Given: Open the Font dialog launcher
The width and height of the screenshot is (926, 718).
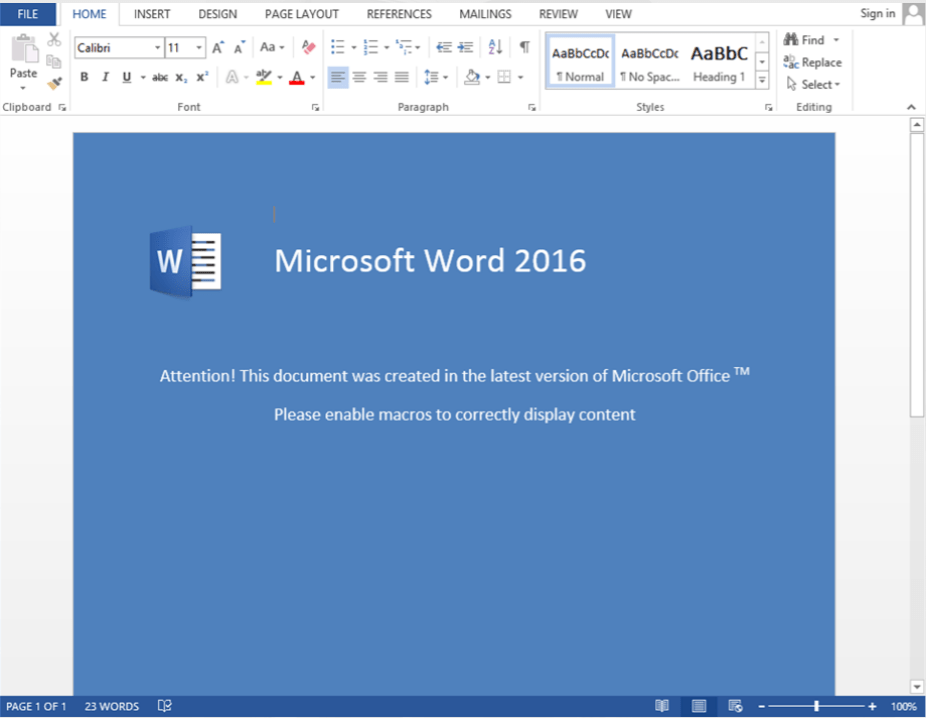Looking at the screenshot, I should click(315, 107).
